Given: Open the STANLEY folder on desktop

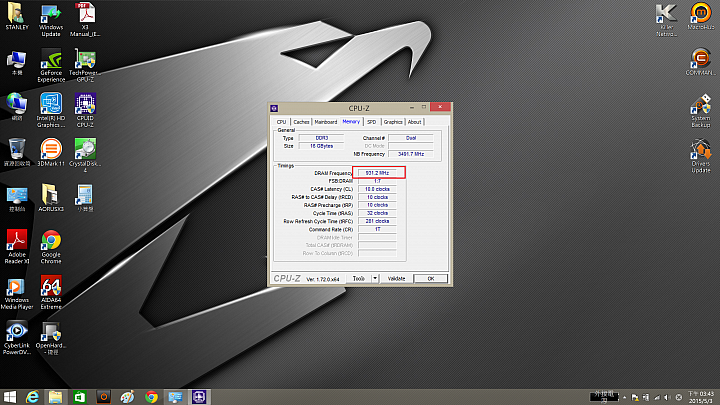Looking at the screenshot, I should (x=17, y=17).
